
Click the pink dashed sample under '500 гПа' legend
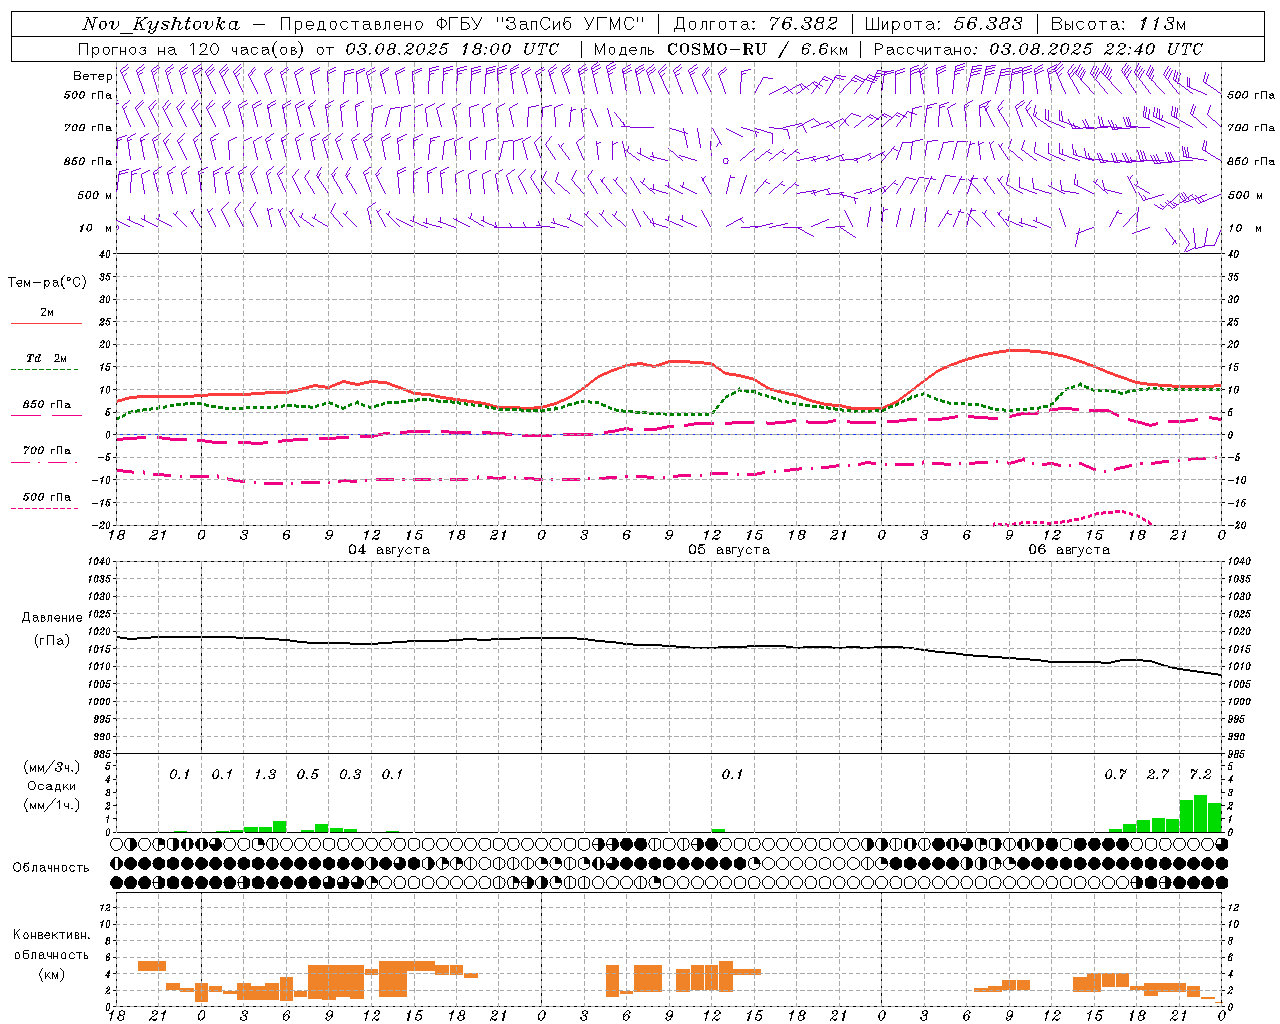tap(44, 508)
